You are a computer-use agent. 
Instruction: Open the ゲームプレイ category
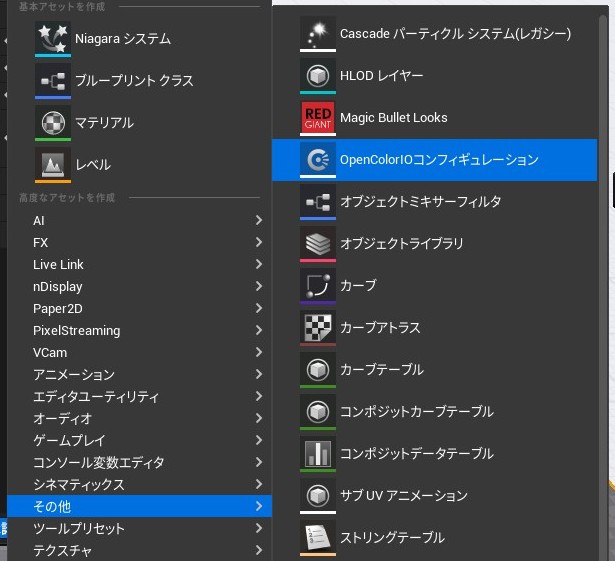(139, 440)
